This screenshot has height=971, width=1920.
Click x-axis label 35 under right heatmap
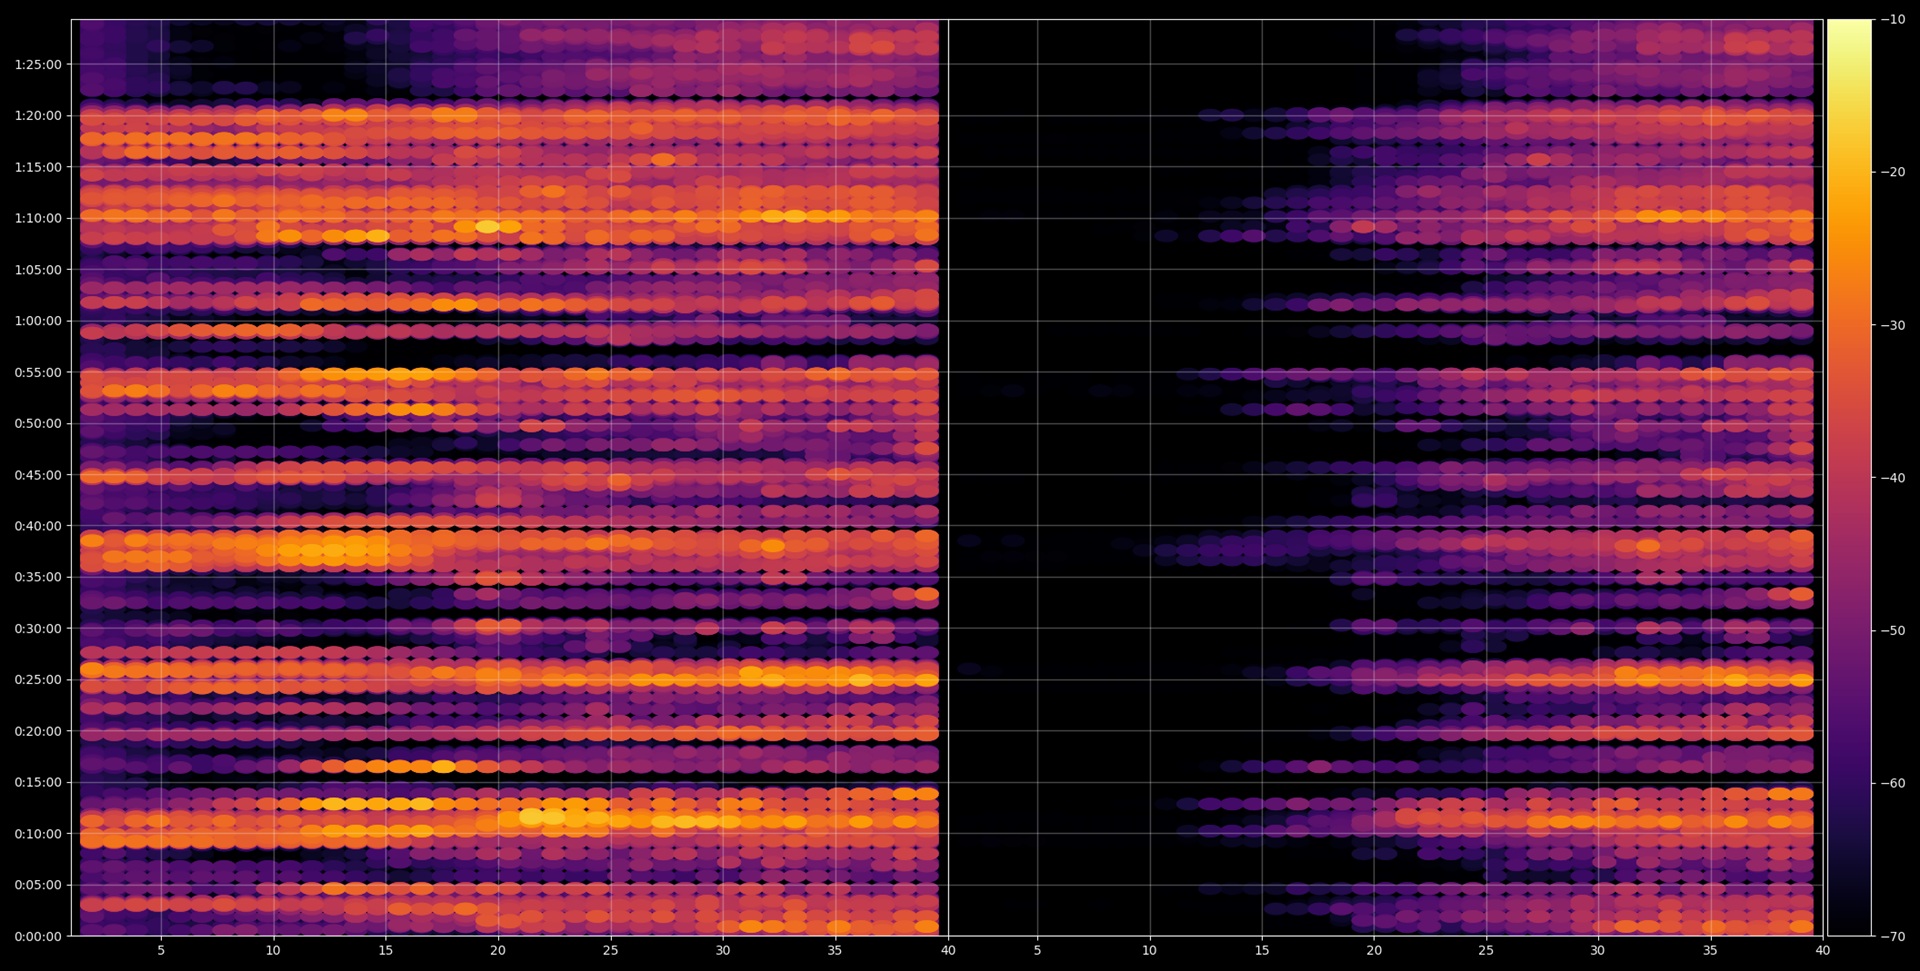1711,951
